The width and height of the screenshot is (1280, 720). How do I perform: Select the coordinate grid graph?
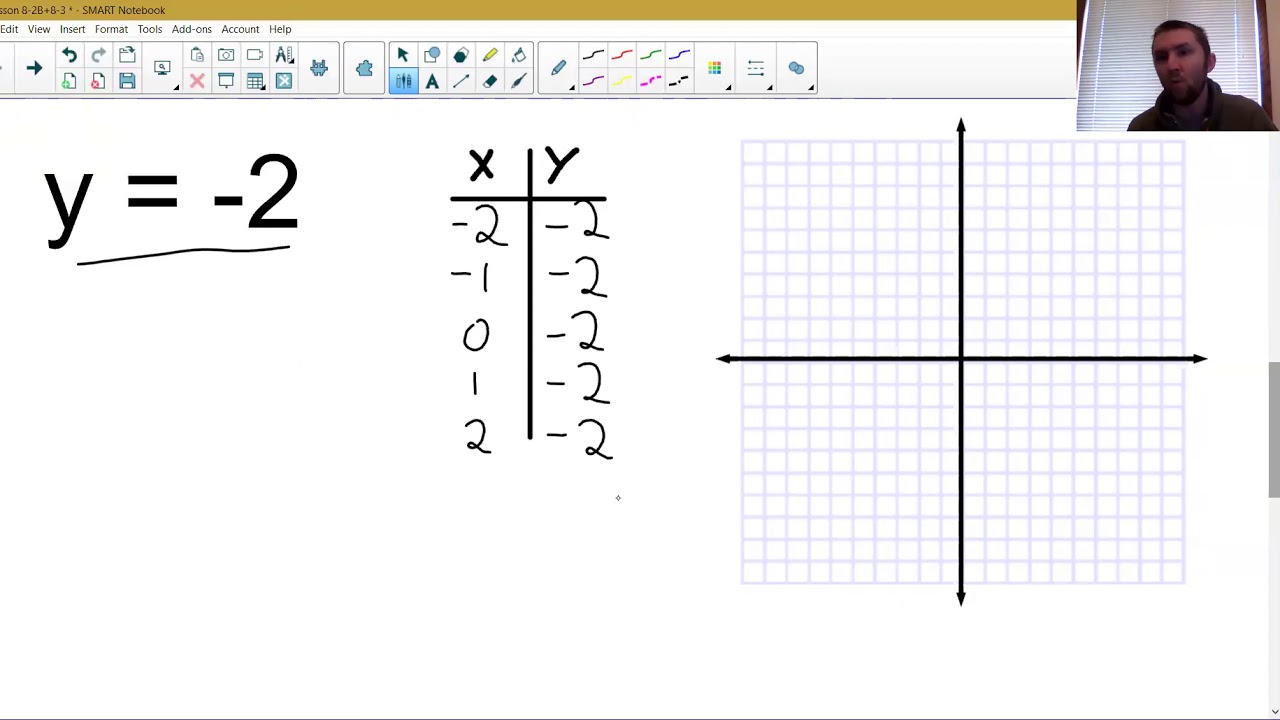[x=962, y=361]
